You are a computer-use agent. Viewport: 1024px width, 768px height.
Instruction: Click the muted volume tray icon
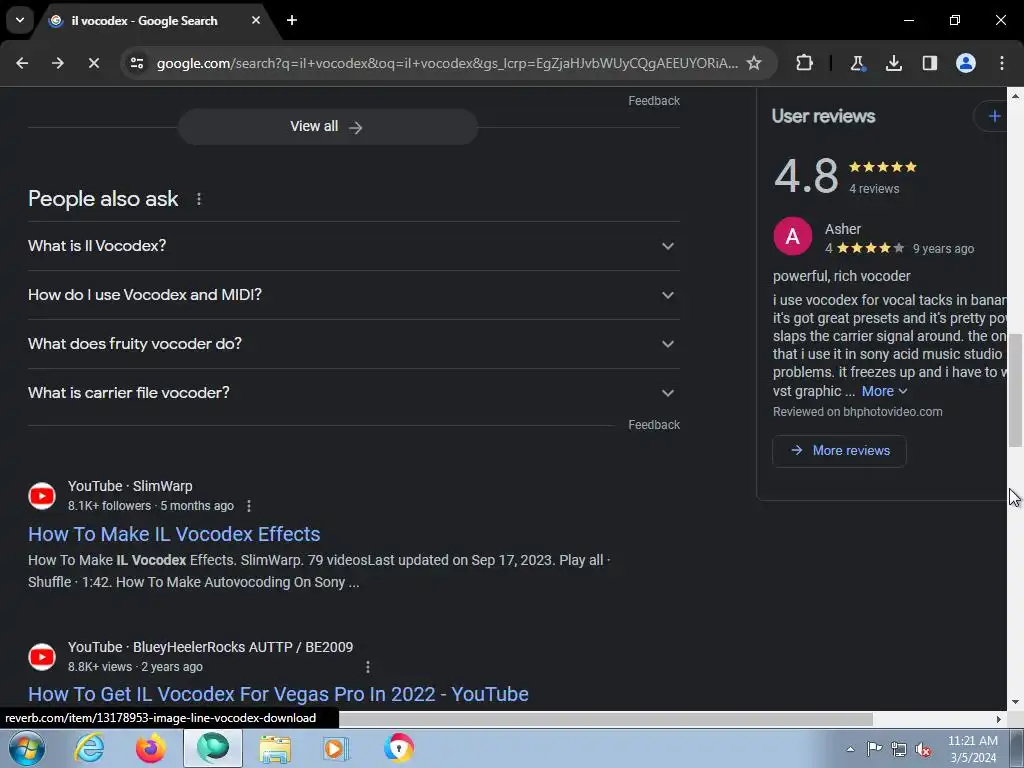923,749
